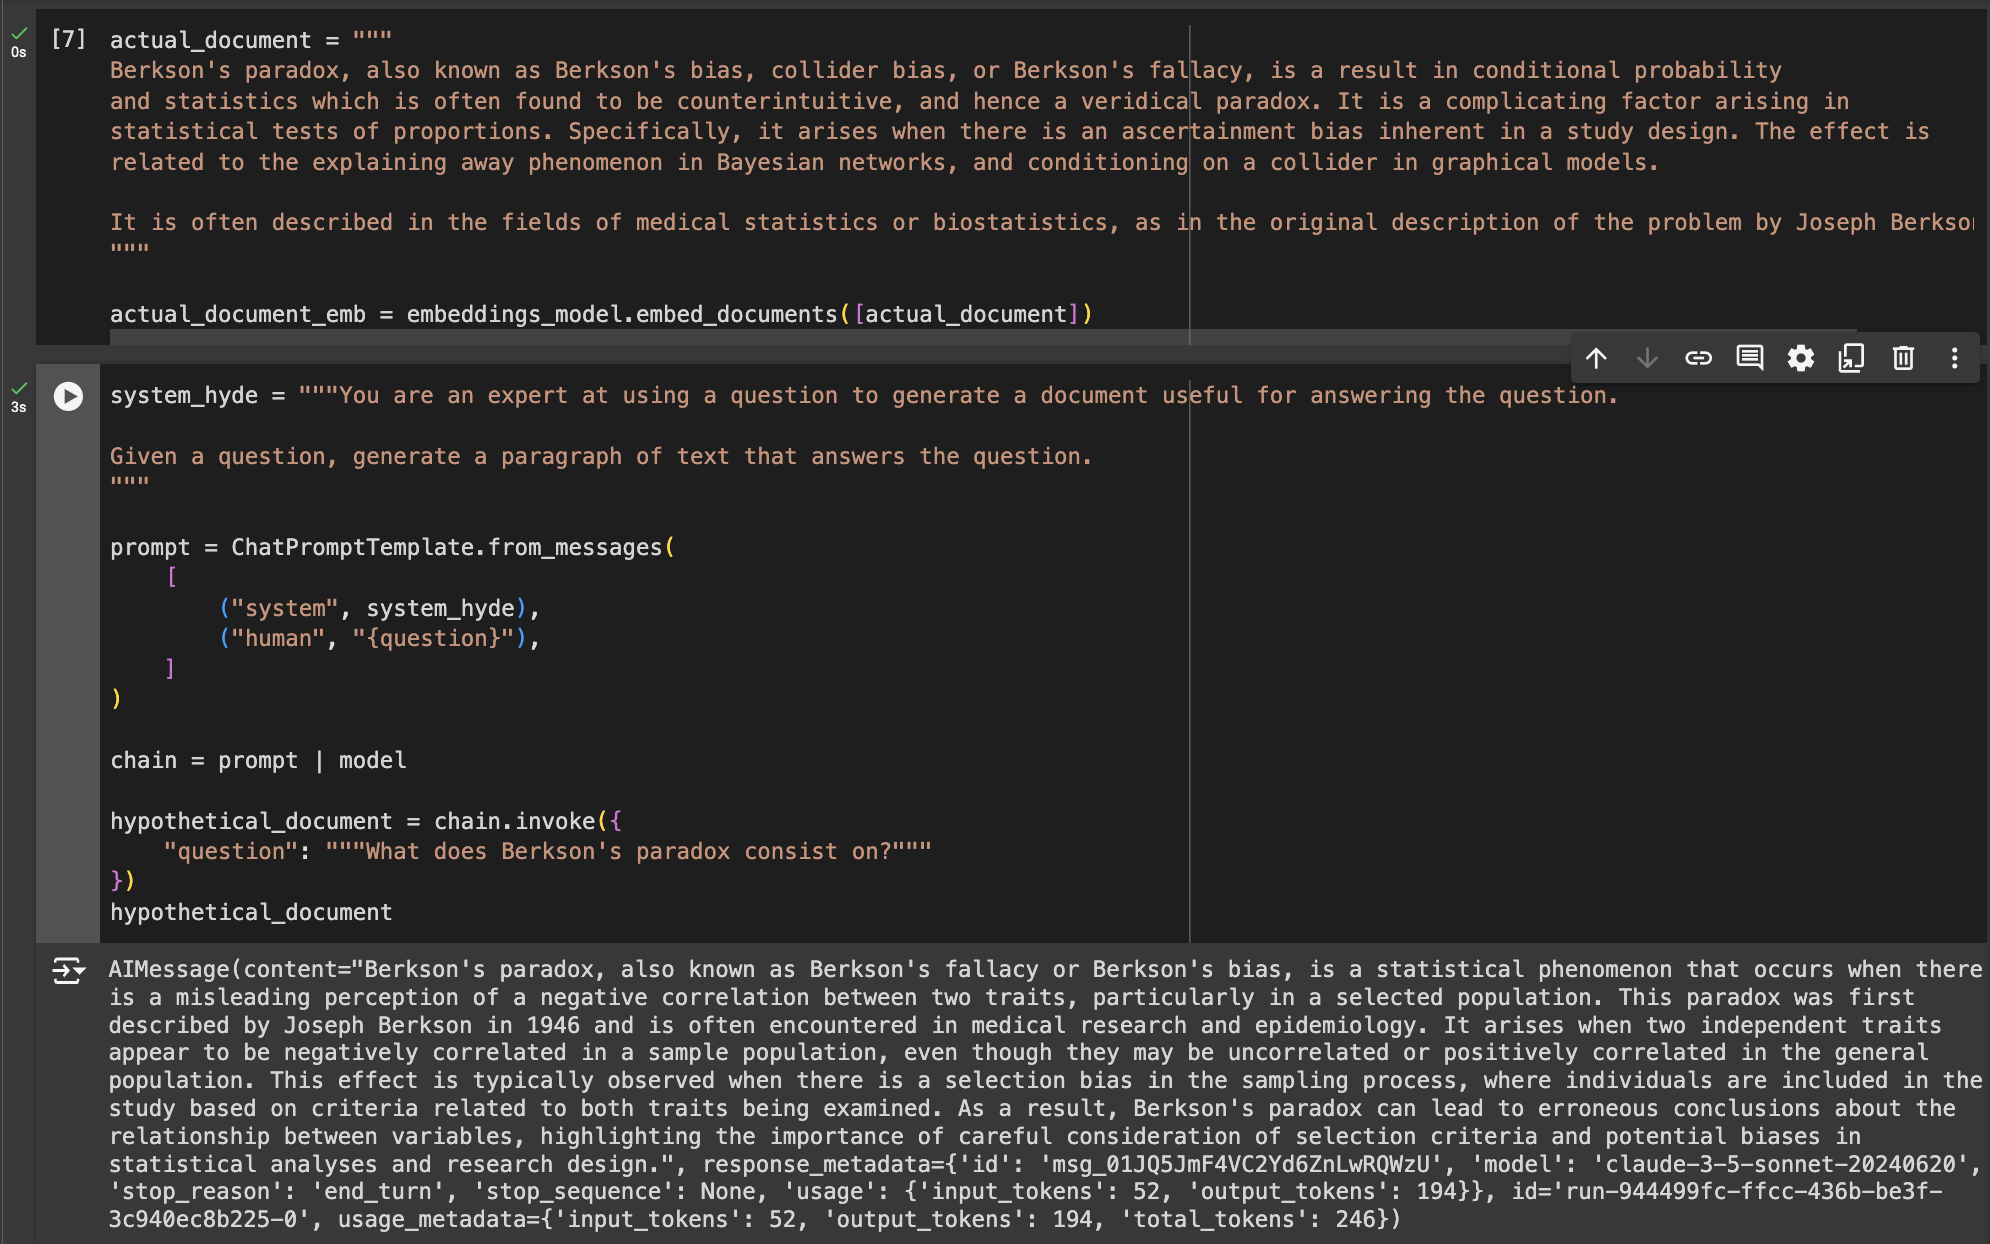Move the selected cell down
The height and width of the screenshot is (1244, 1990).
(1647, 358)
